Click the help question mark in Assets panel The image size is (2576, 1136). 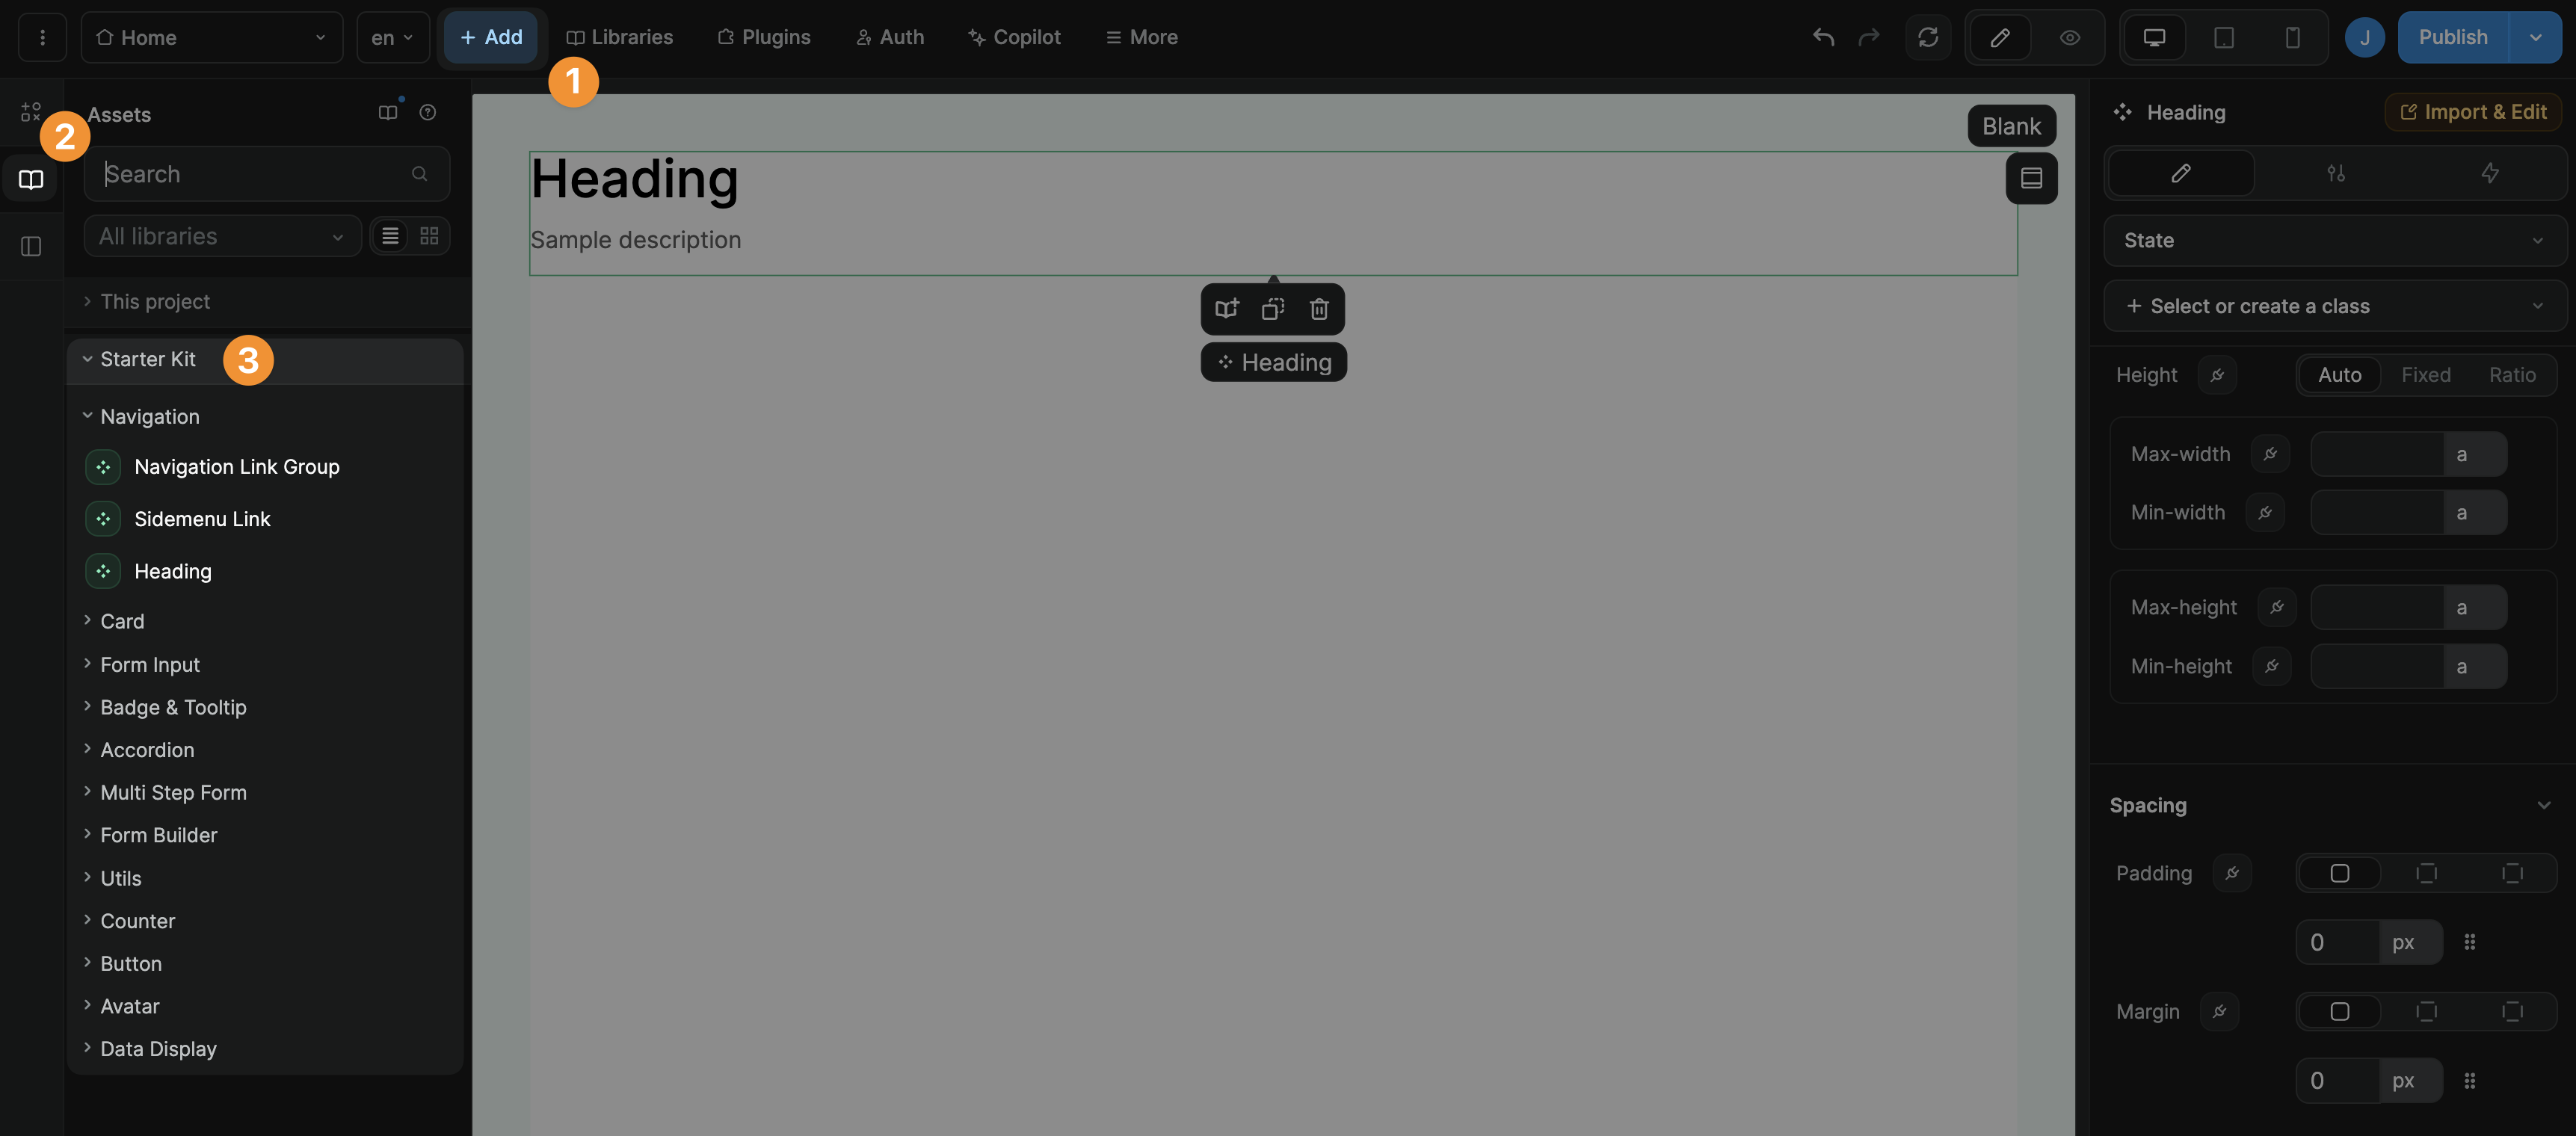pyautogui.click(x=428, y=112)
